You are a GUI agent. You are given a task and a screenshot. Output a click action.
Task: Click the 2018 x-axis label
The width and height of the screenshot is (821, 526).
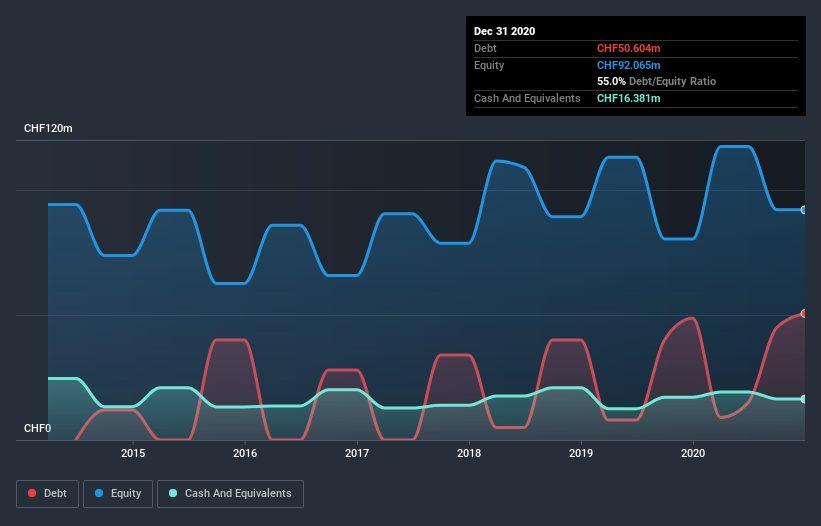469,453
